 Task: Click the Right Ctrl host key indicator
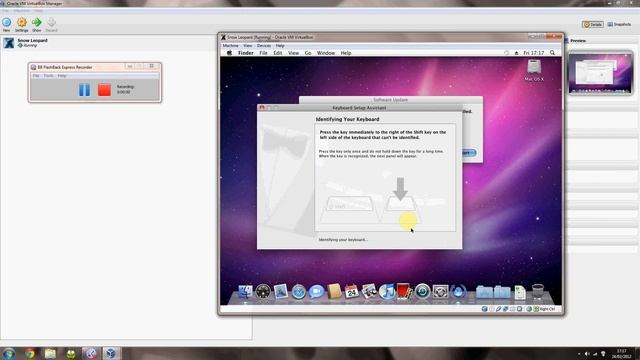545,309
